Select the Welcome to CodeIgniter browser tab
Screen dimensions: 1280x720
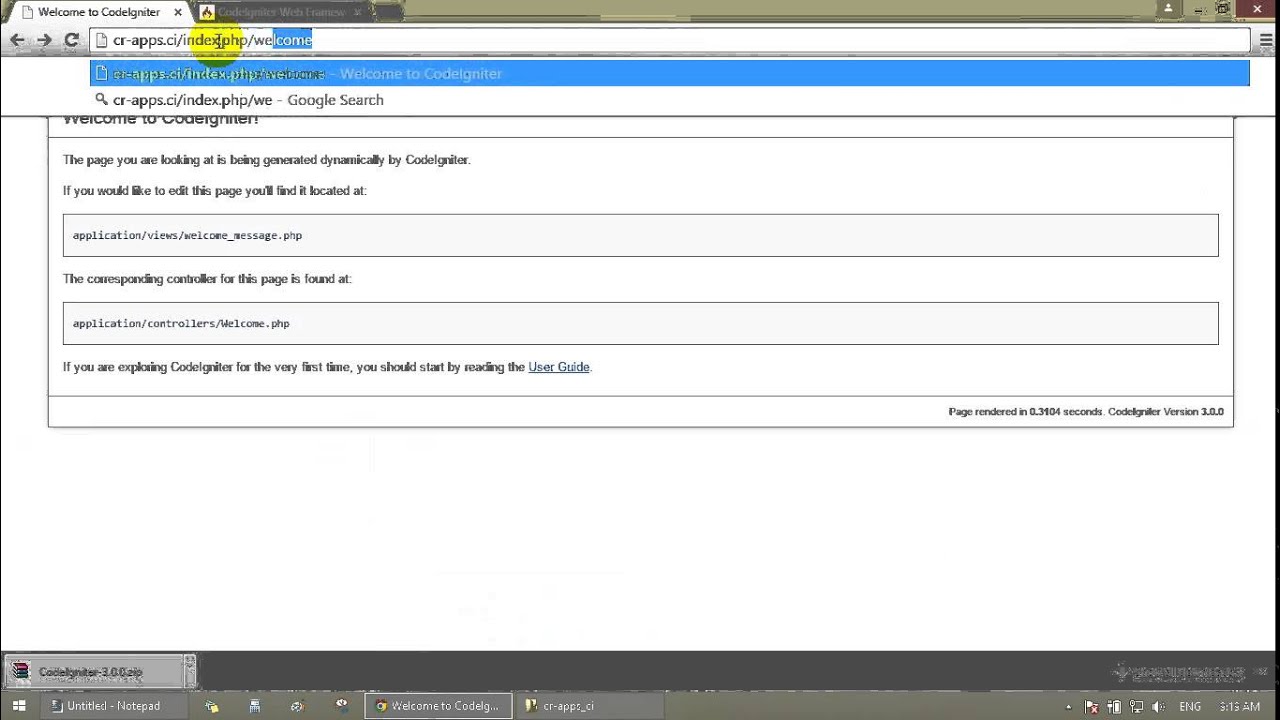pyautogui.click(x=98, y=12)
